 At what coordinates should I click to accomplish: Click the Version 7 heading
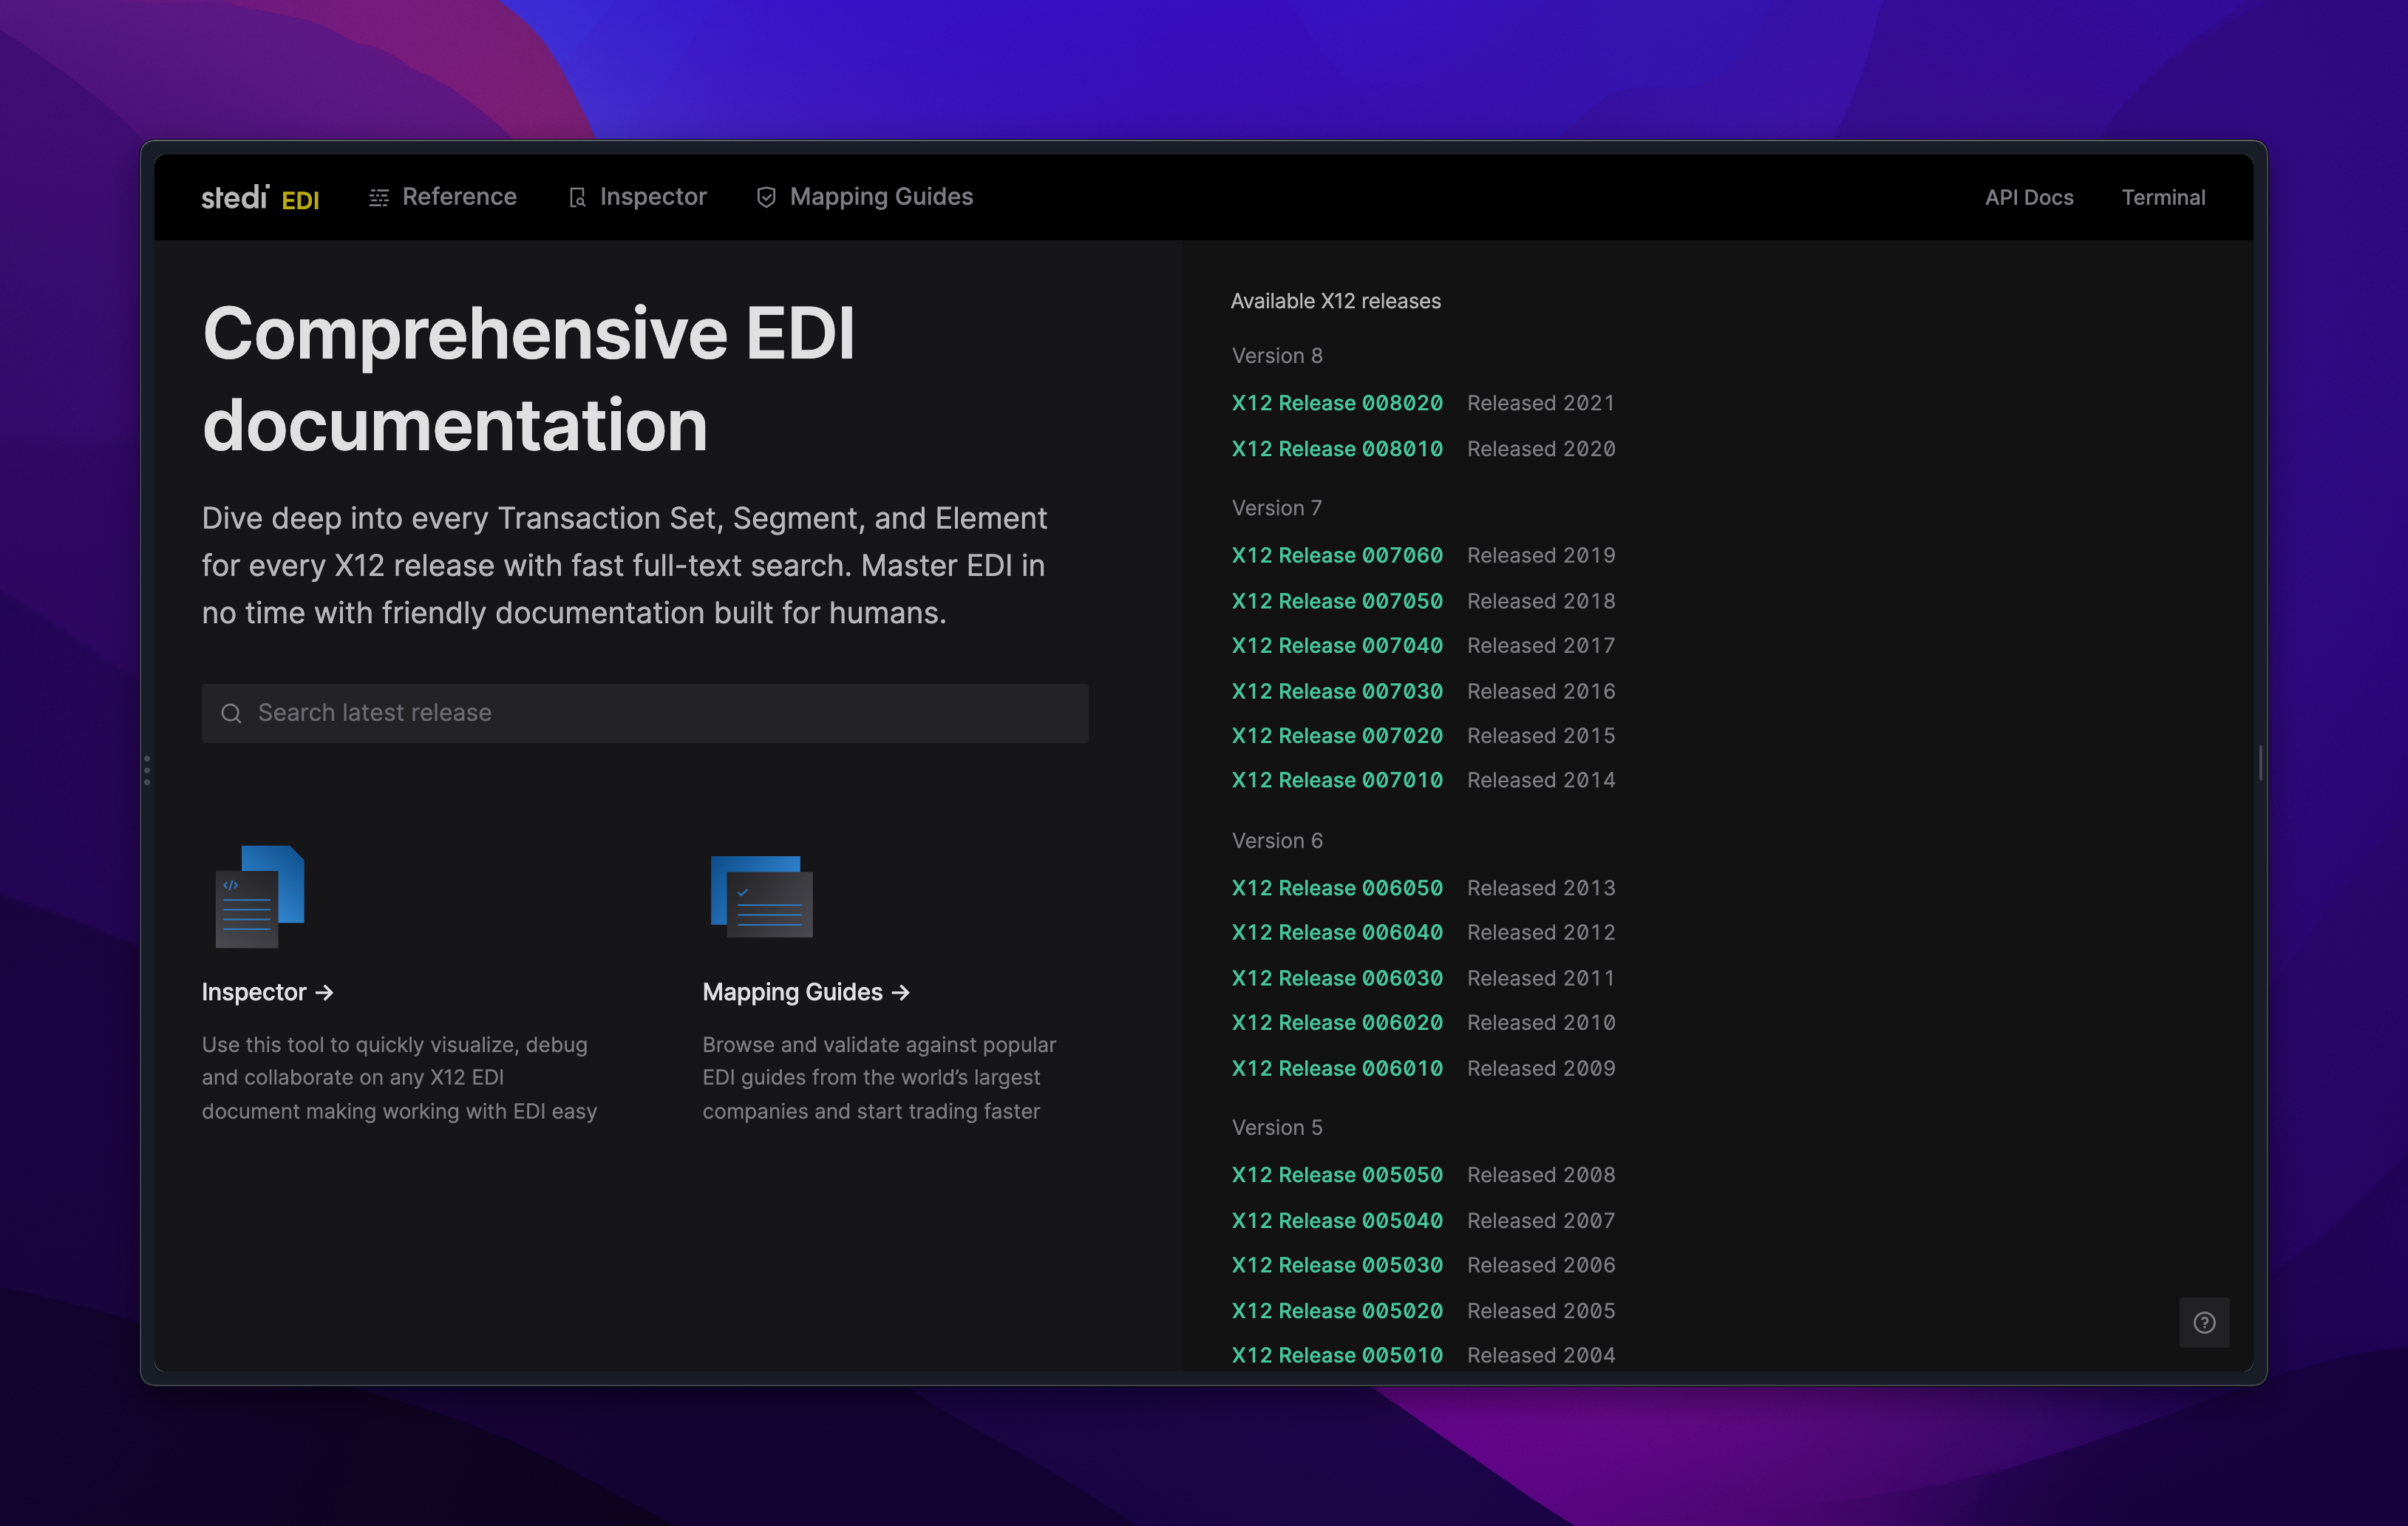[x=1277, y=508]
